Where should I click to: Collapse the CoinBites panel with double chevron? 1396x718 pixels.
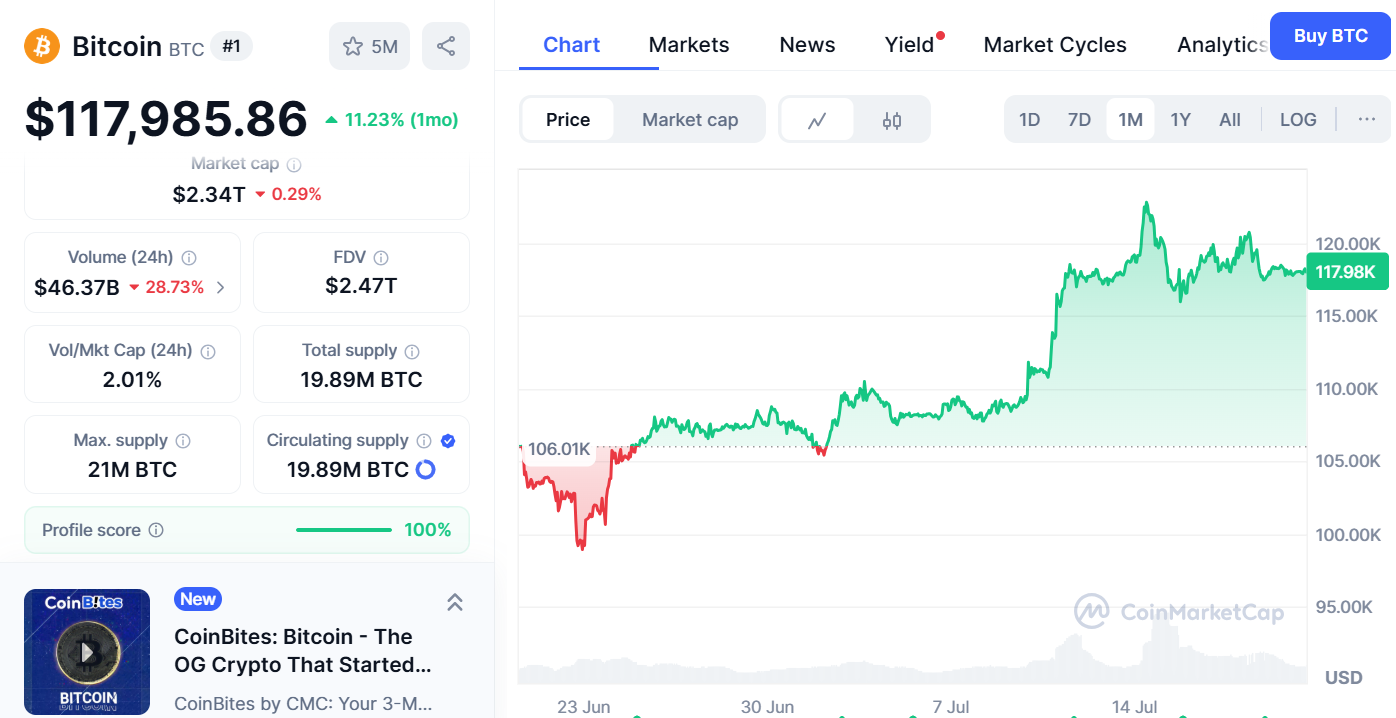(454, 601)
